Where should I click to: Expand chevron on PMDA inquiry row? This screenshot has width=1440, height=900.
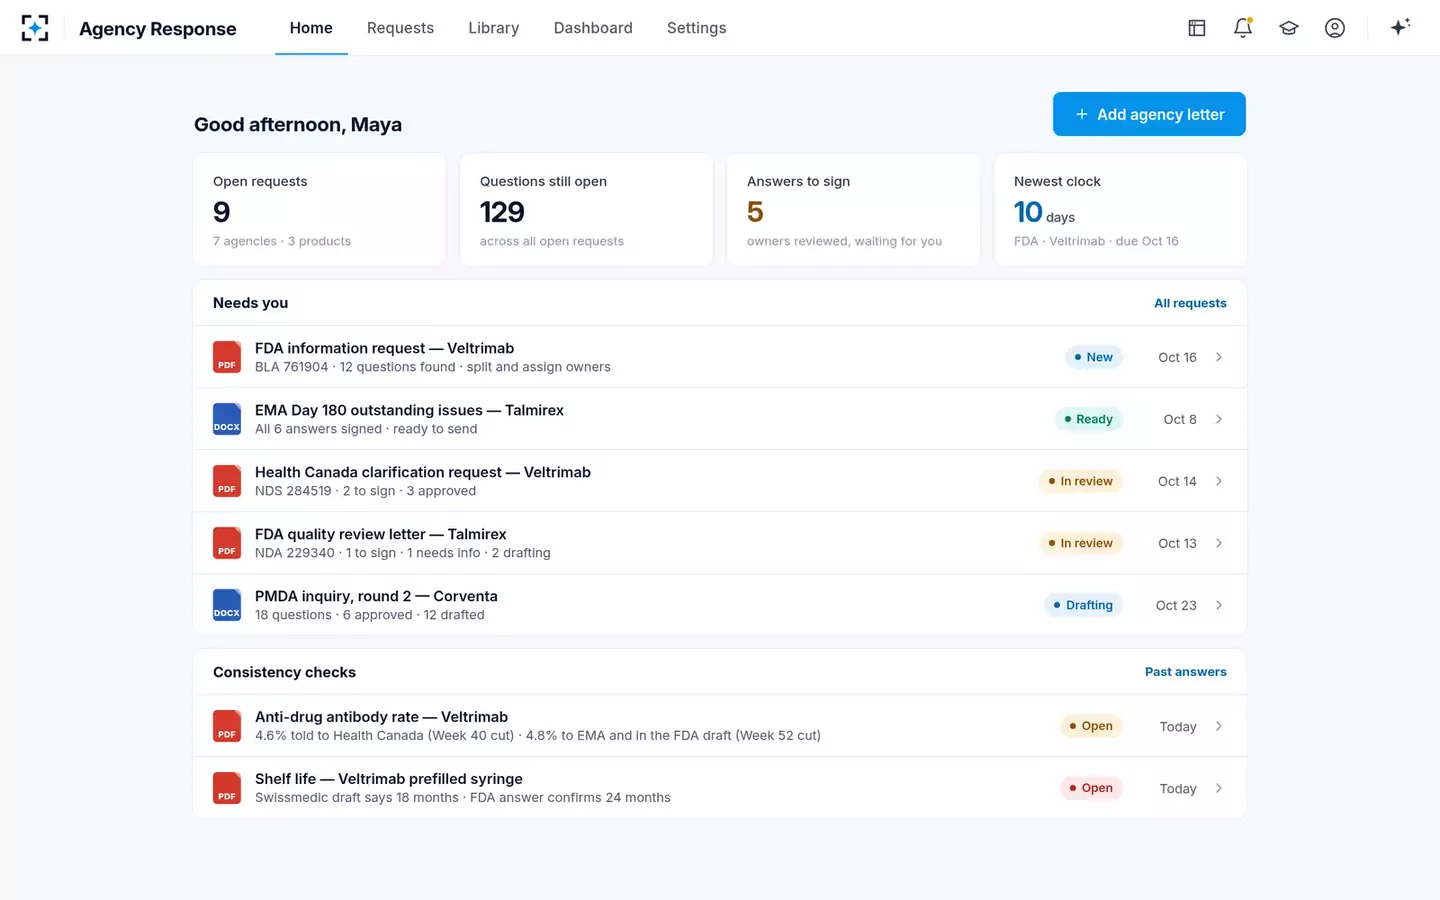[1219, 605]
